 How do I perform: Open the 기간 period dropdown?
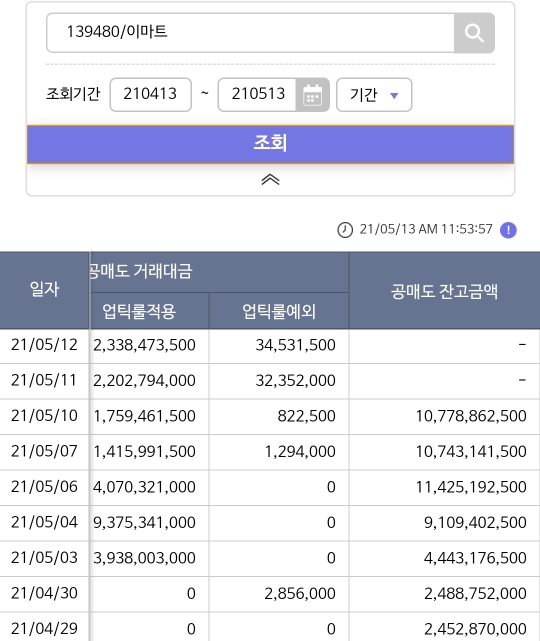(374, 95)
